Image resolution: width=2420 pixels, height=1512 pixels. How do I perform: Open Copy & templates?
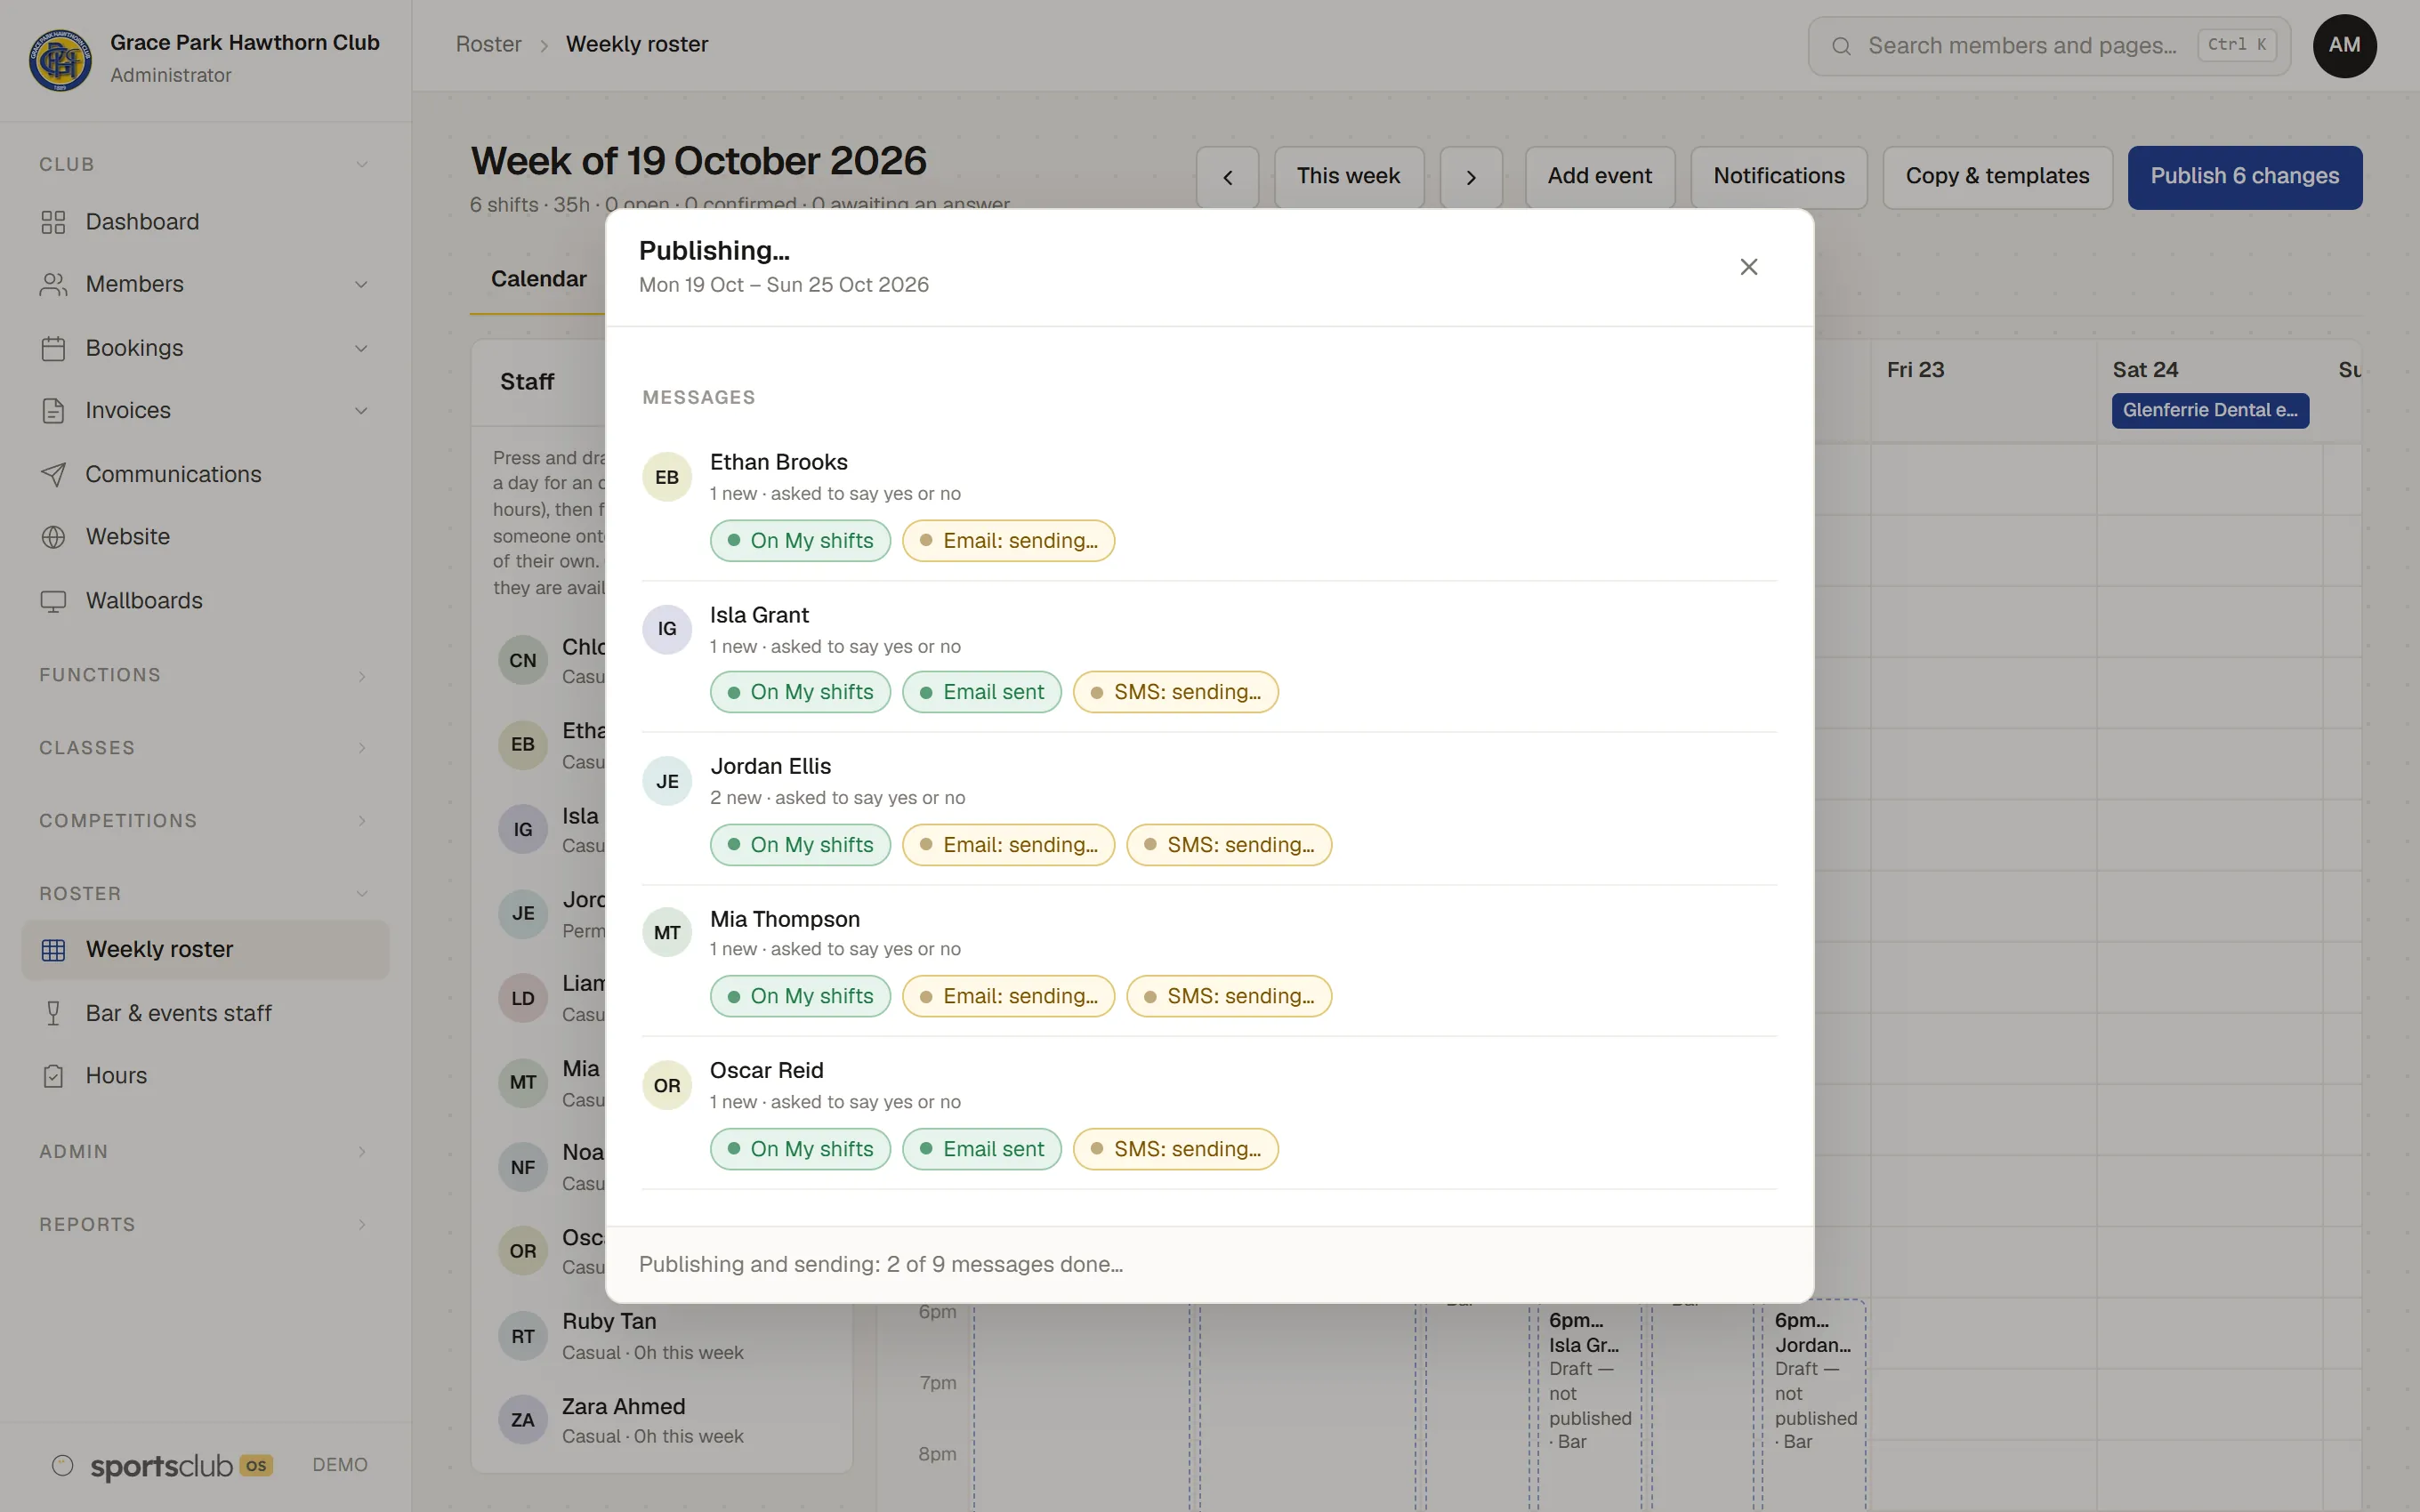(1997, 177)
